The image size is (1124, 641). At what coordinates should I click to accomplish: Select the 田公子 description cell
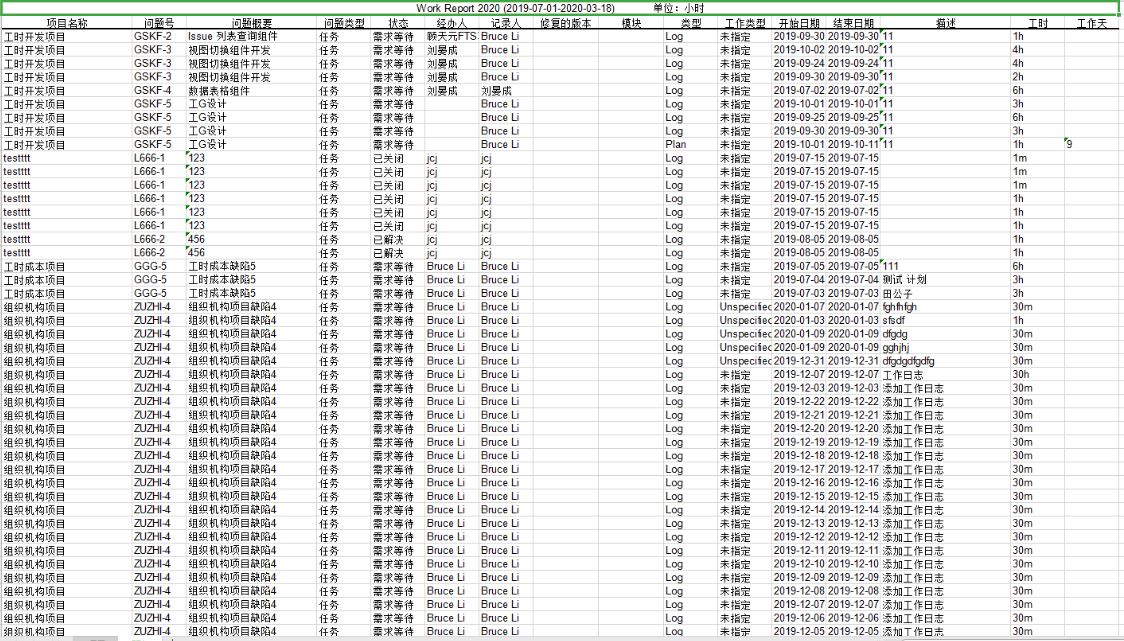(898, 293)
